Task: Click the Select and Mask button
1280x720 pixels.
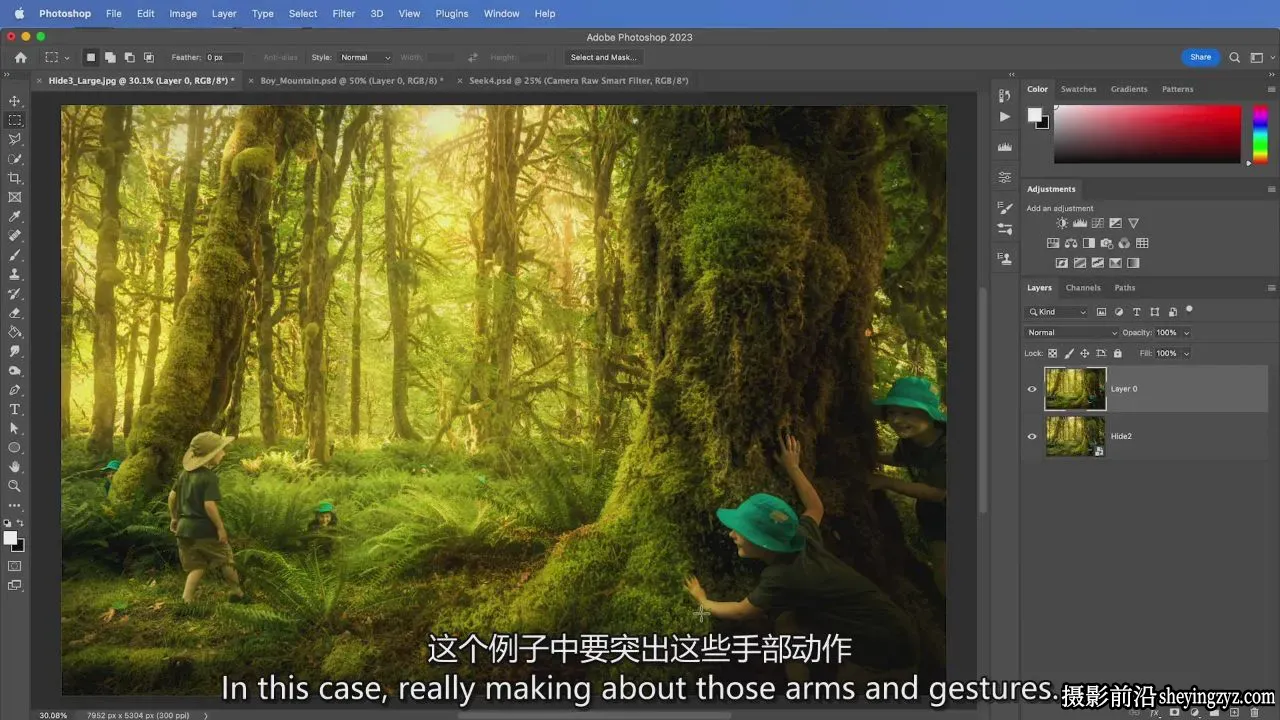Action: coord(603,57)
